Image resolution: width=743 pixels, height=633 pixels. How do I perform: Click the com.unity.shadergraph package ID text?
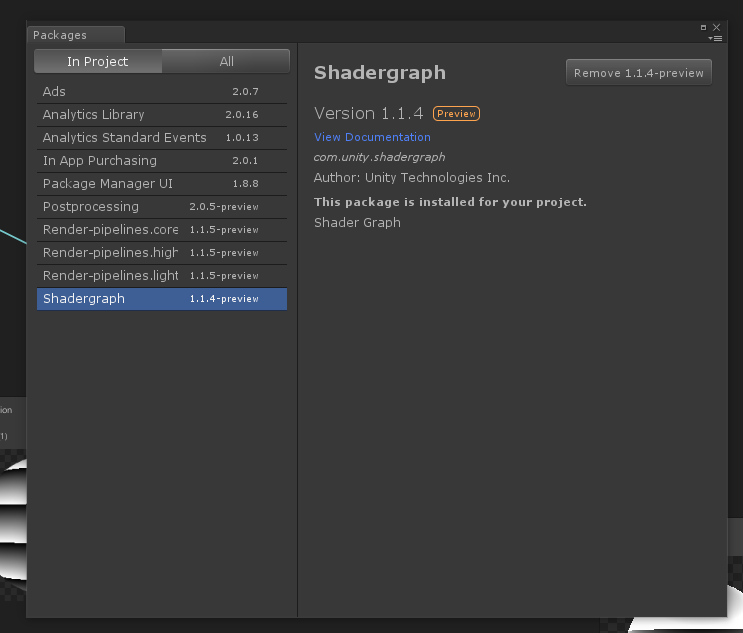[x=379, y=157]
